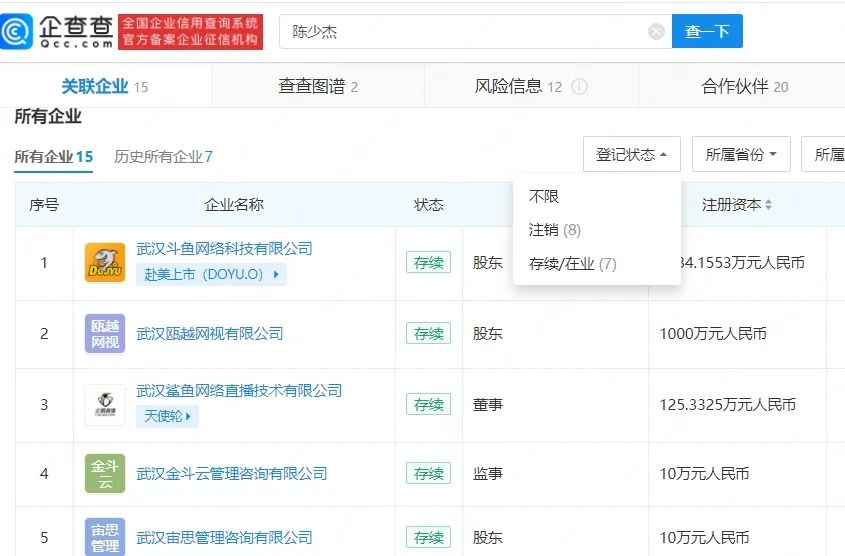
Task: Open the 金斗云 company logo thumbnail
Action: pyautogui.click(x=105, y=474)
